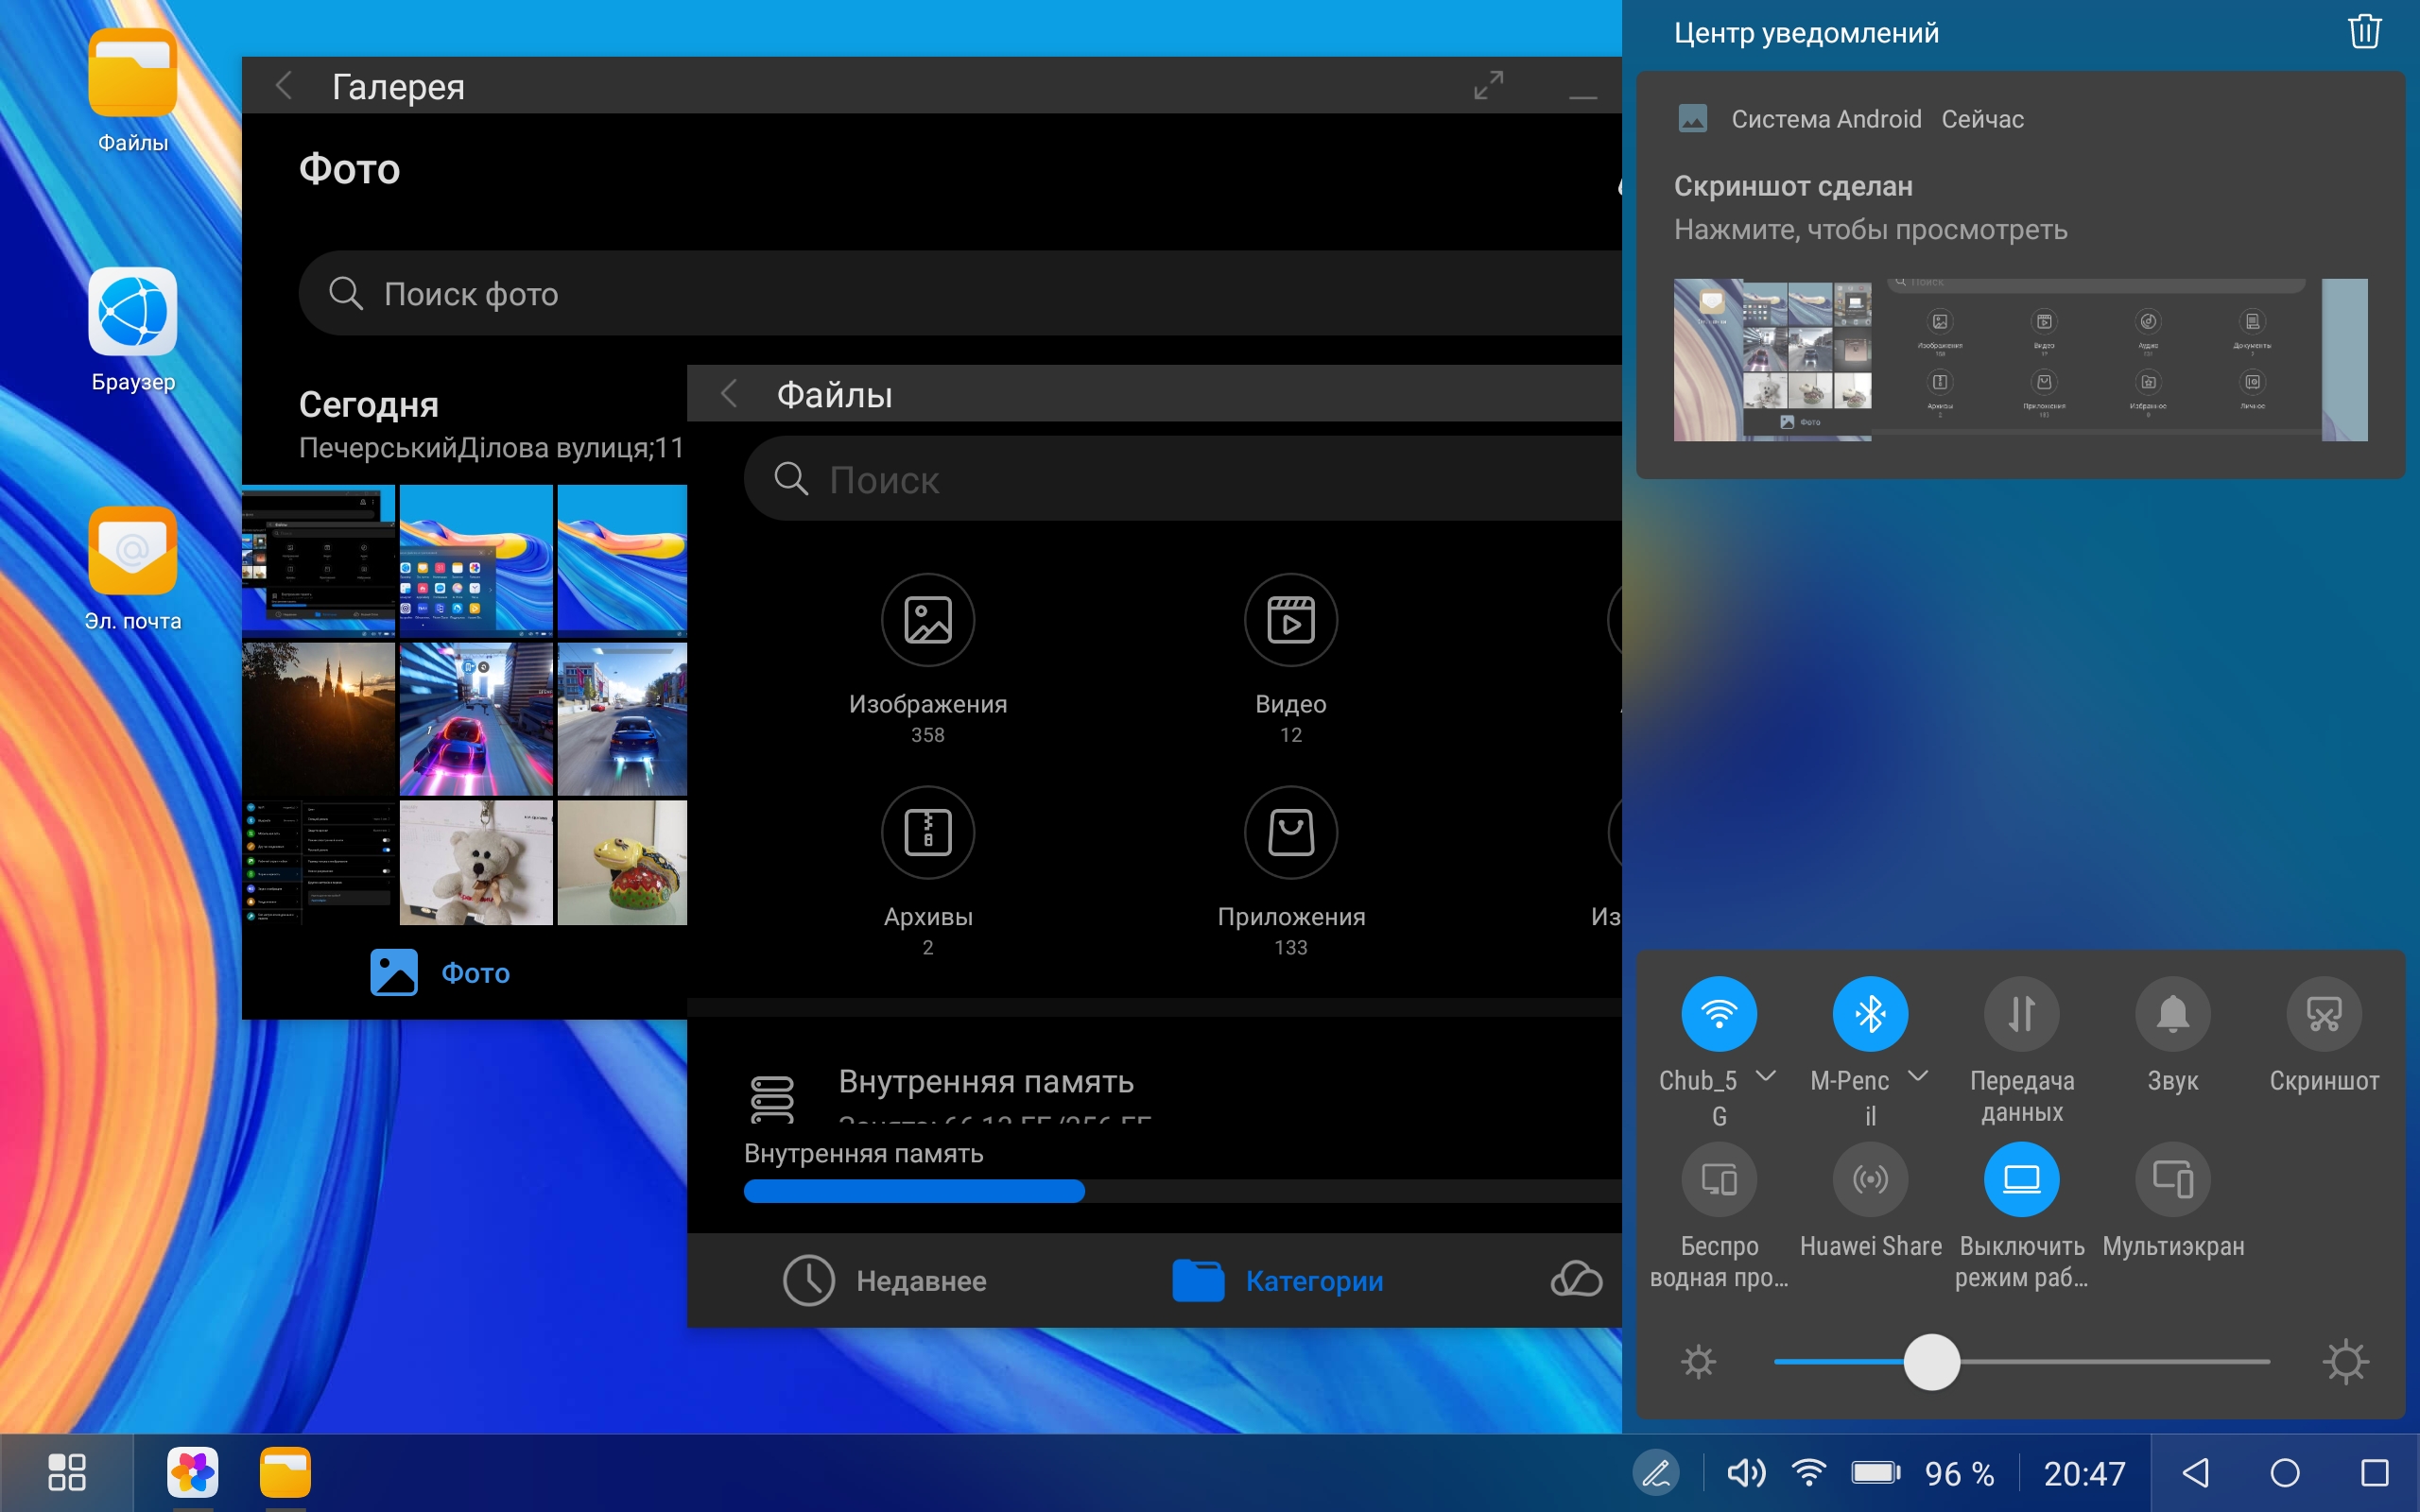Toggle Wi-Fi Chub_5G off
Screen dimensions: 2420x1512
[1719, 1013]
